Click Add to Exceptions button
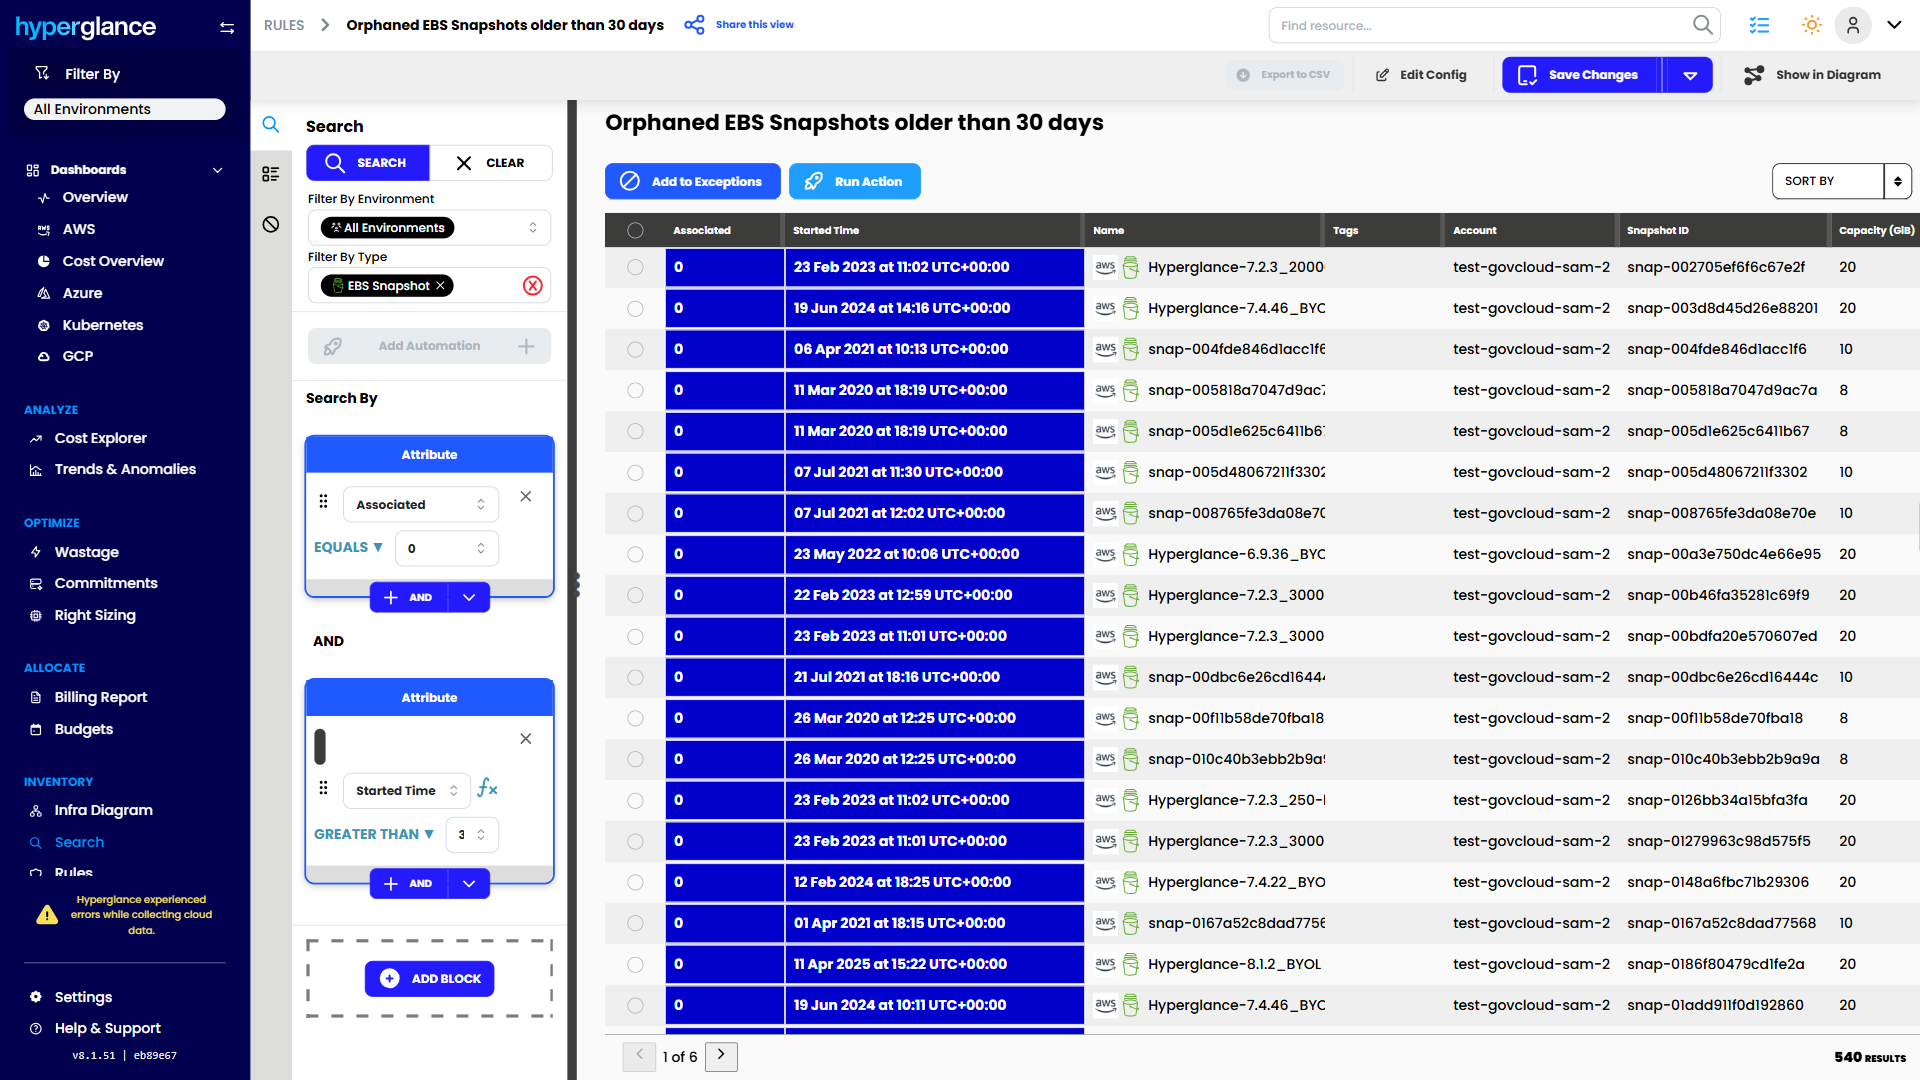 (x=692, y=181)
